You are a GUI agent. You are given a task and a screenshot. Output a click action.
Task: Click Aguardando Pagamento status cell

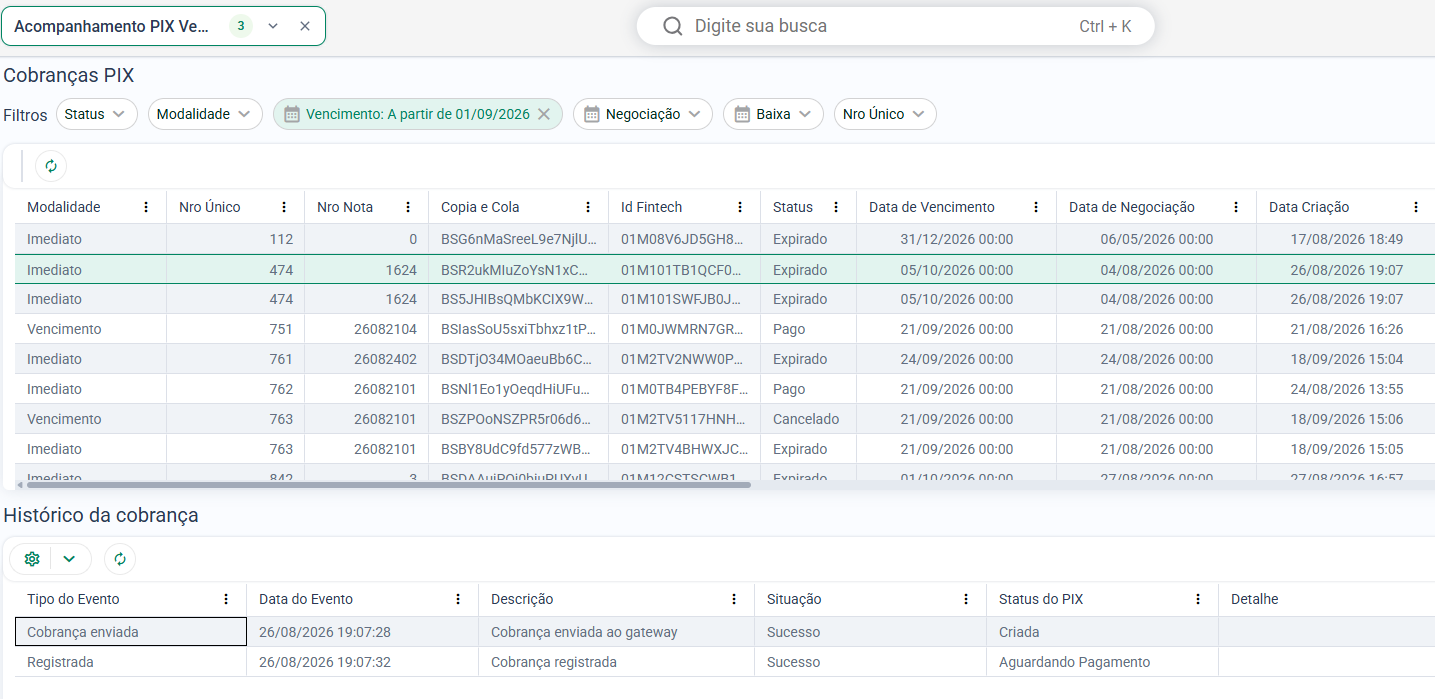pyautogui.click(x=1102, y=662)
